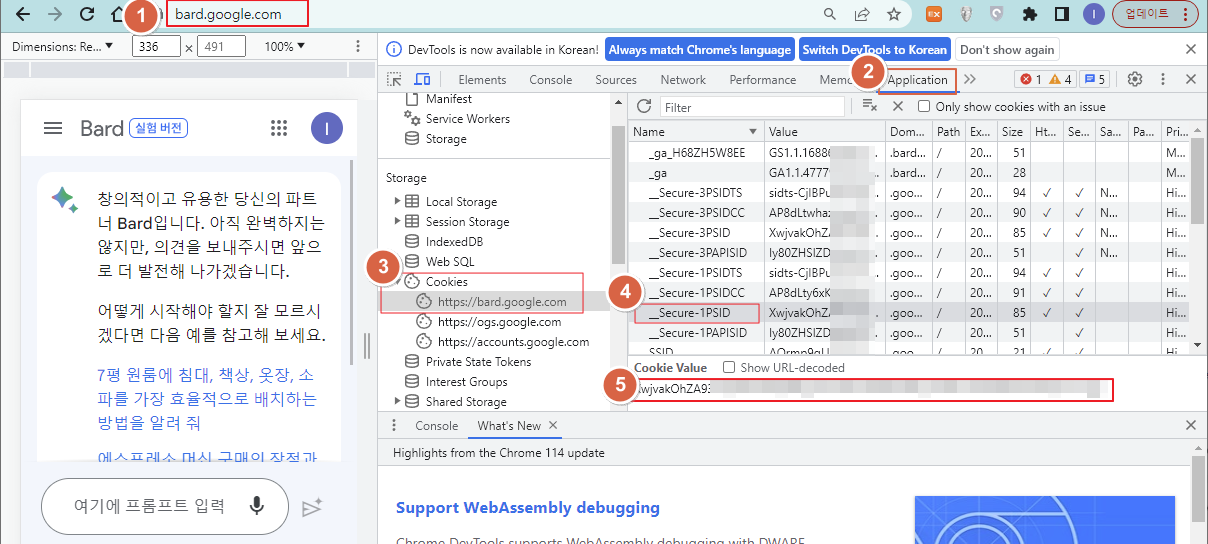Show more DevTools tabs chevron
The image size is (1208, 544).
tap(970, 79)
